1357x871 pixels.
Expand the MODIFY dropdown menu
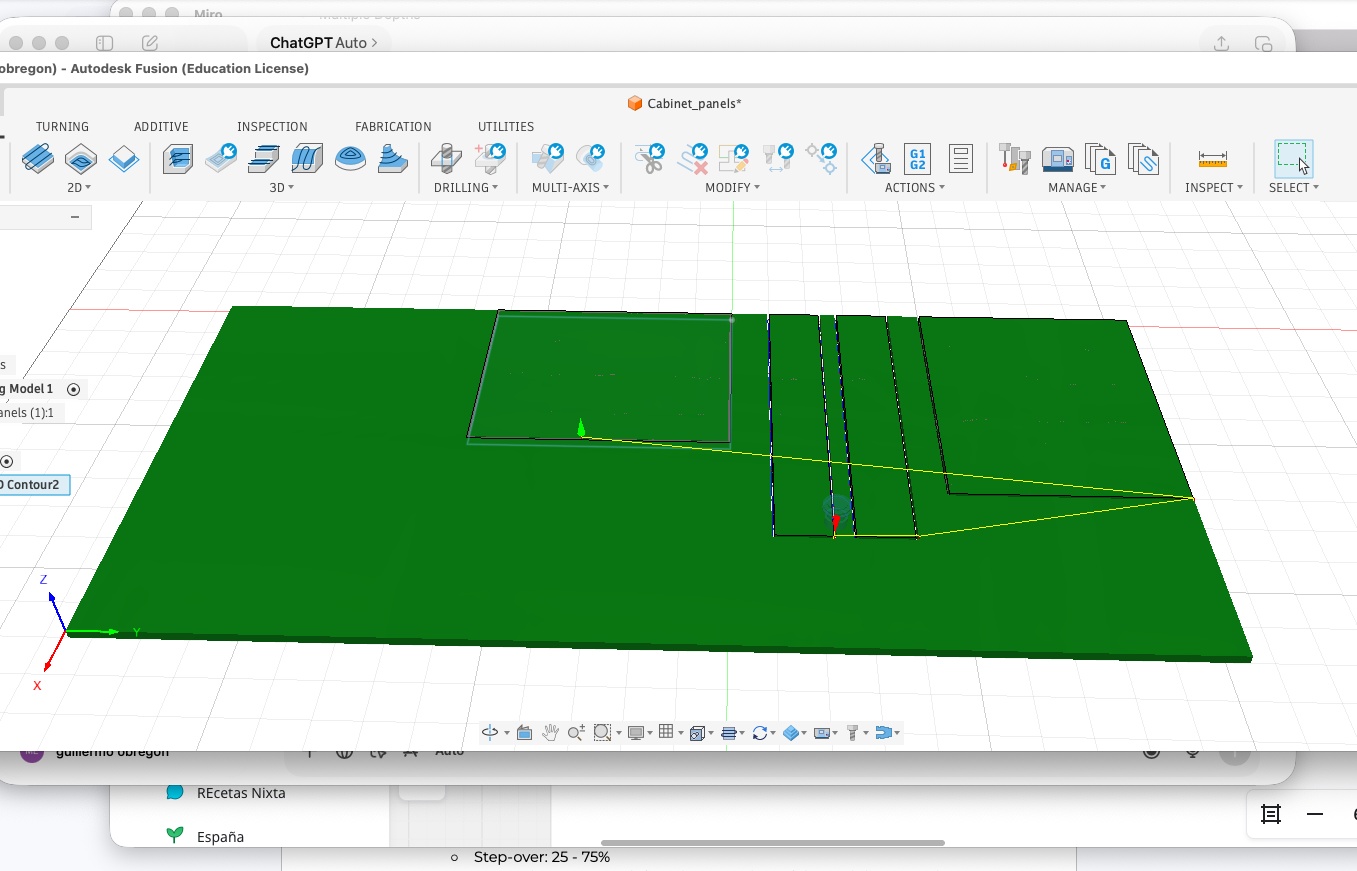732,187
